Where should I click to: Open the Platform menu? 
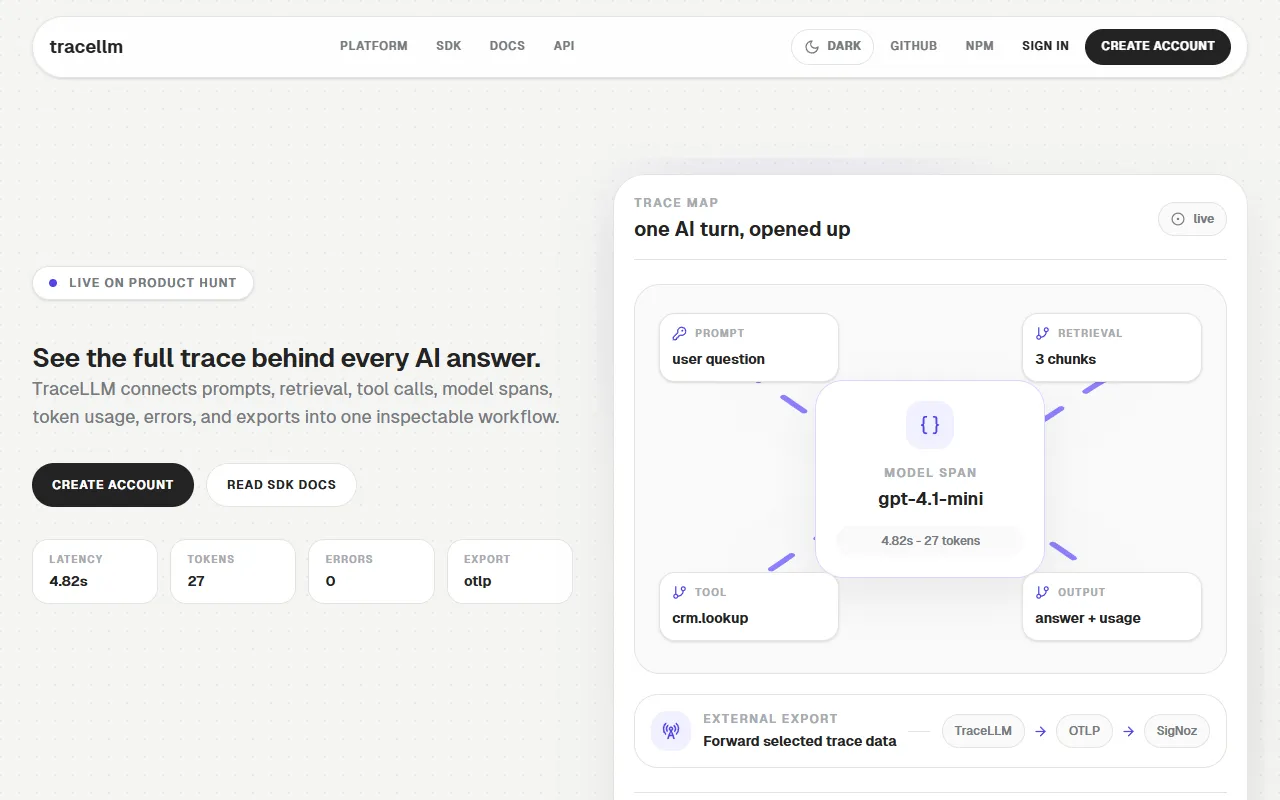pos(374,46)
